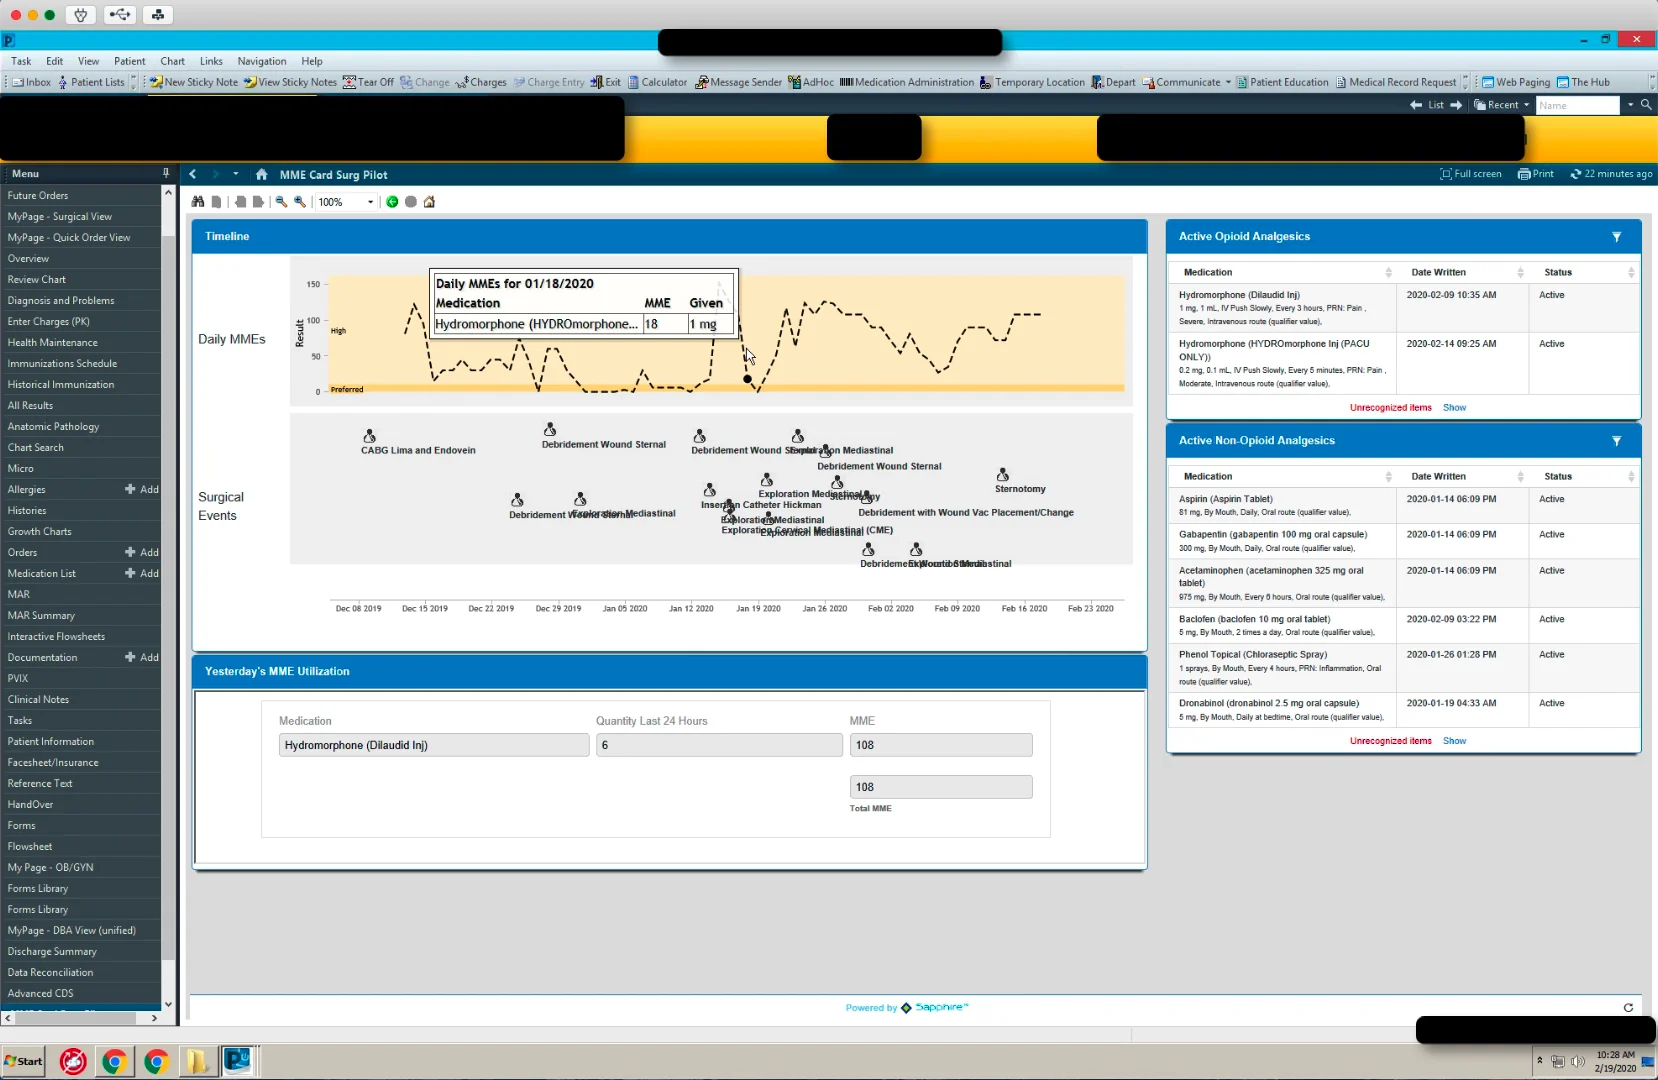Click the binoculars find icon
1658x1080 pixels.
click(198, 202)
